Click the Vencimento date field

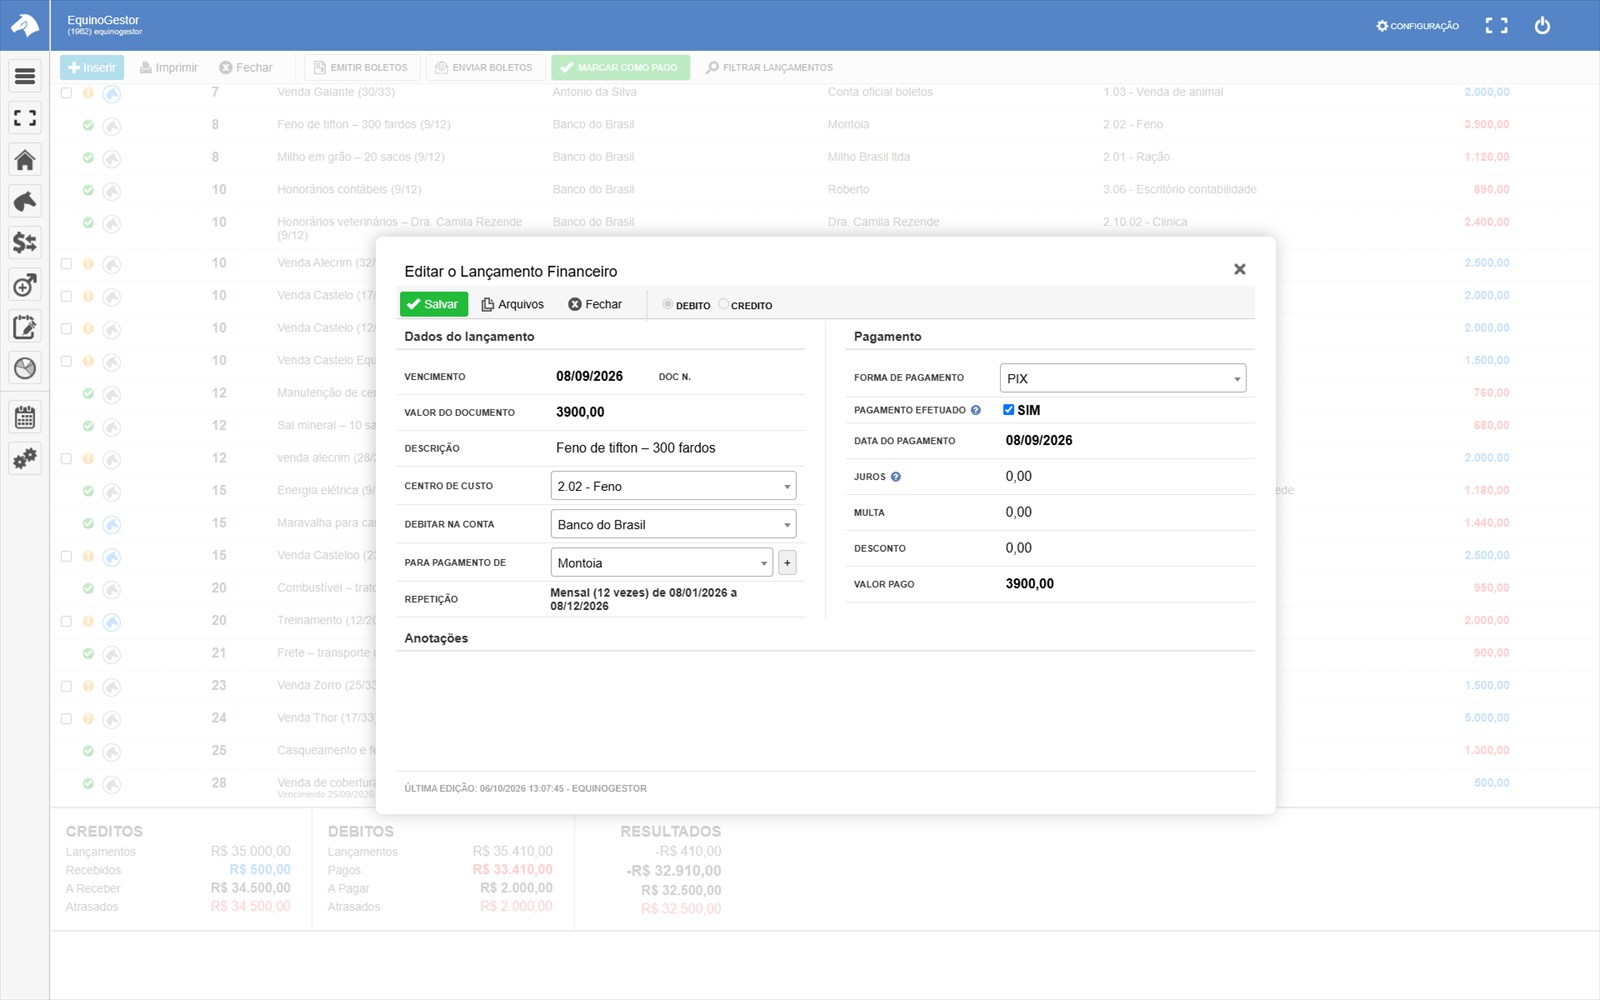[x=590, y=376]
